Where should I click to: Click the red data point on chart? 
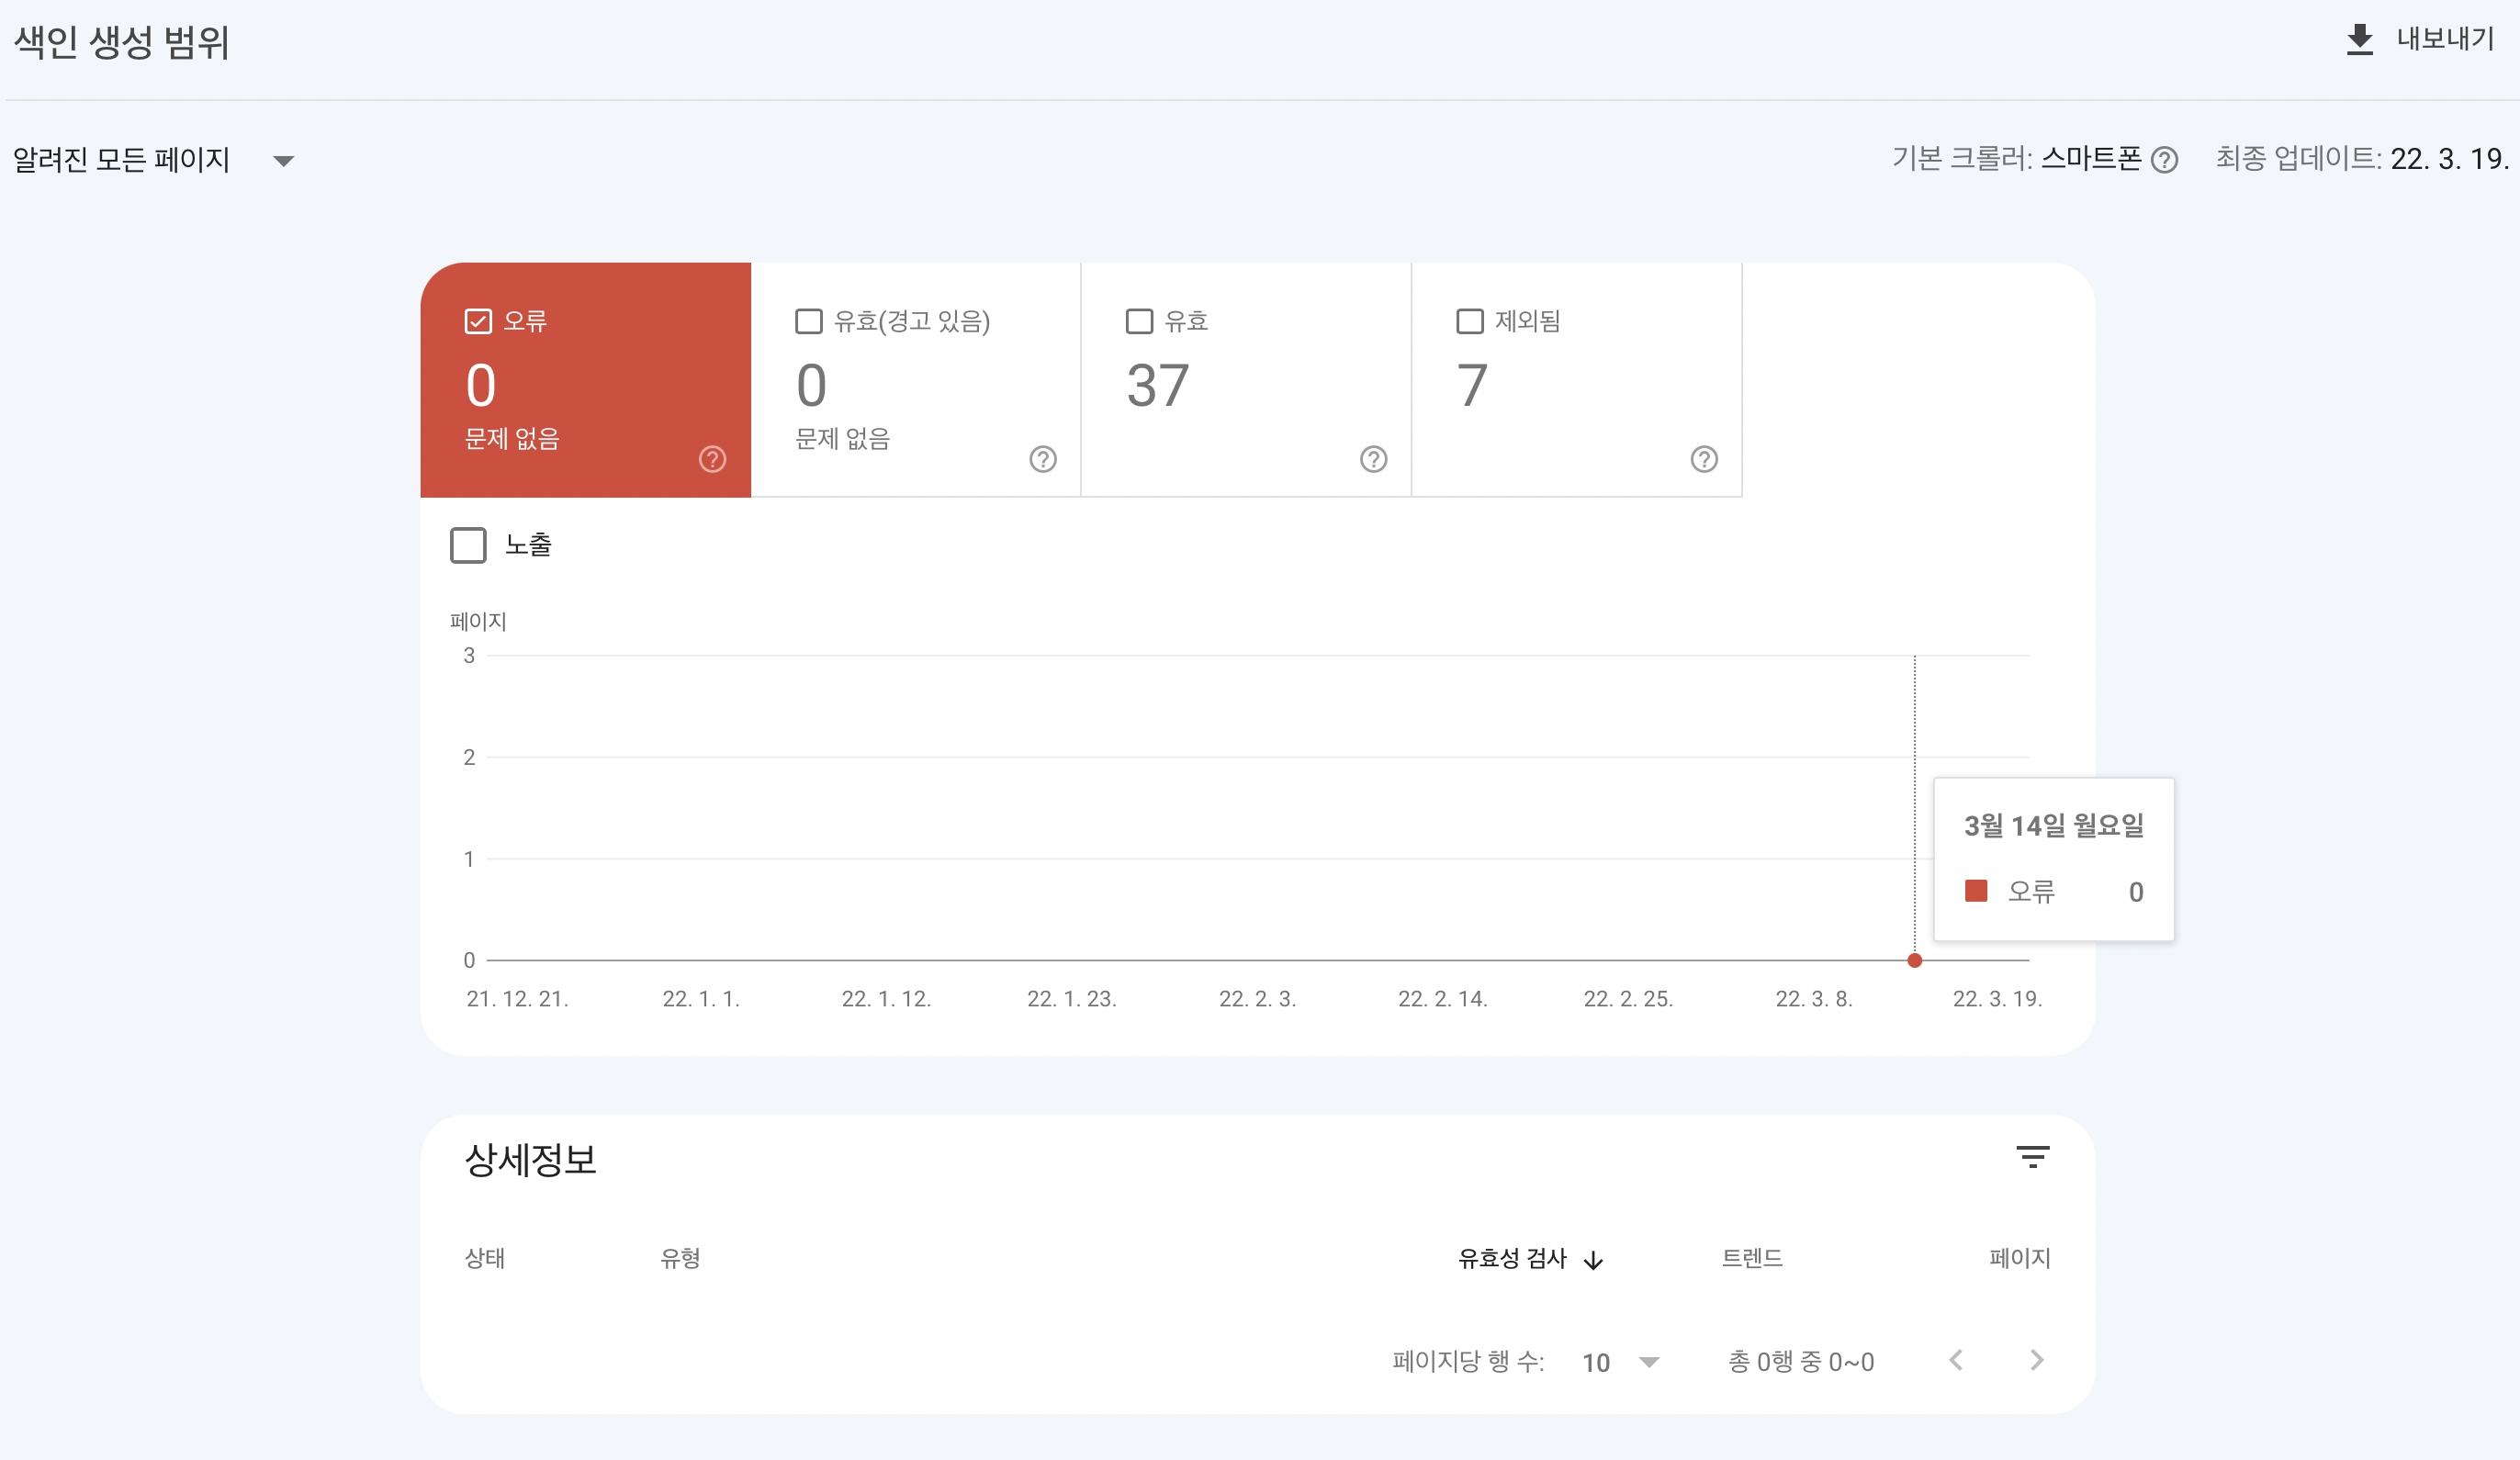pos(1914,960)
